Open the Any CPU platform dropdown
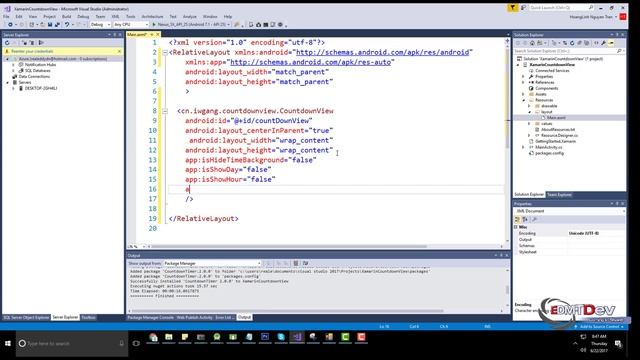The height and width of the screenshot is (360, 640). (x=130, y=24)
